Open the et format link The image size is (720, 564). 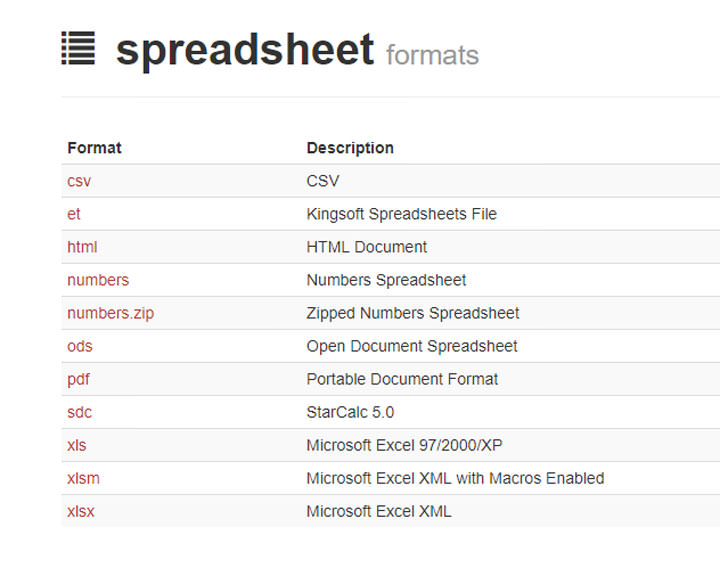74,214
